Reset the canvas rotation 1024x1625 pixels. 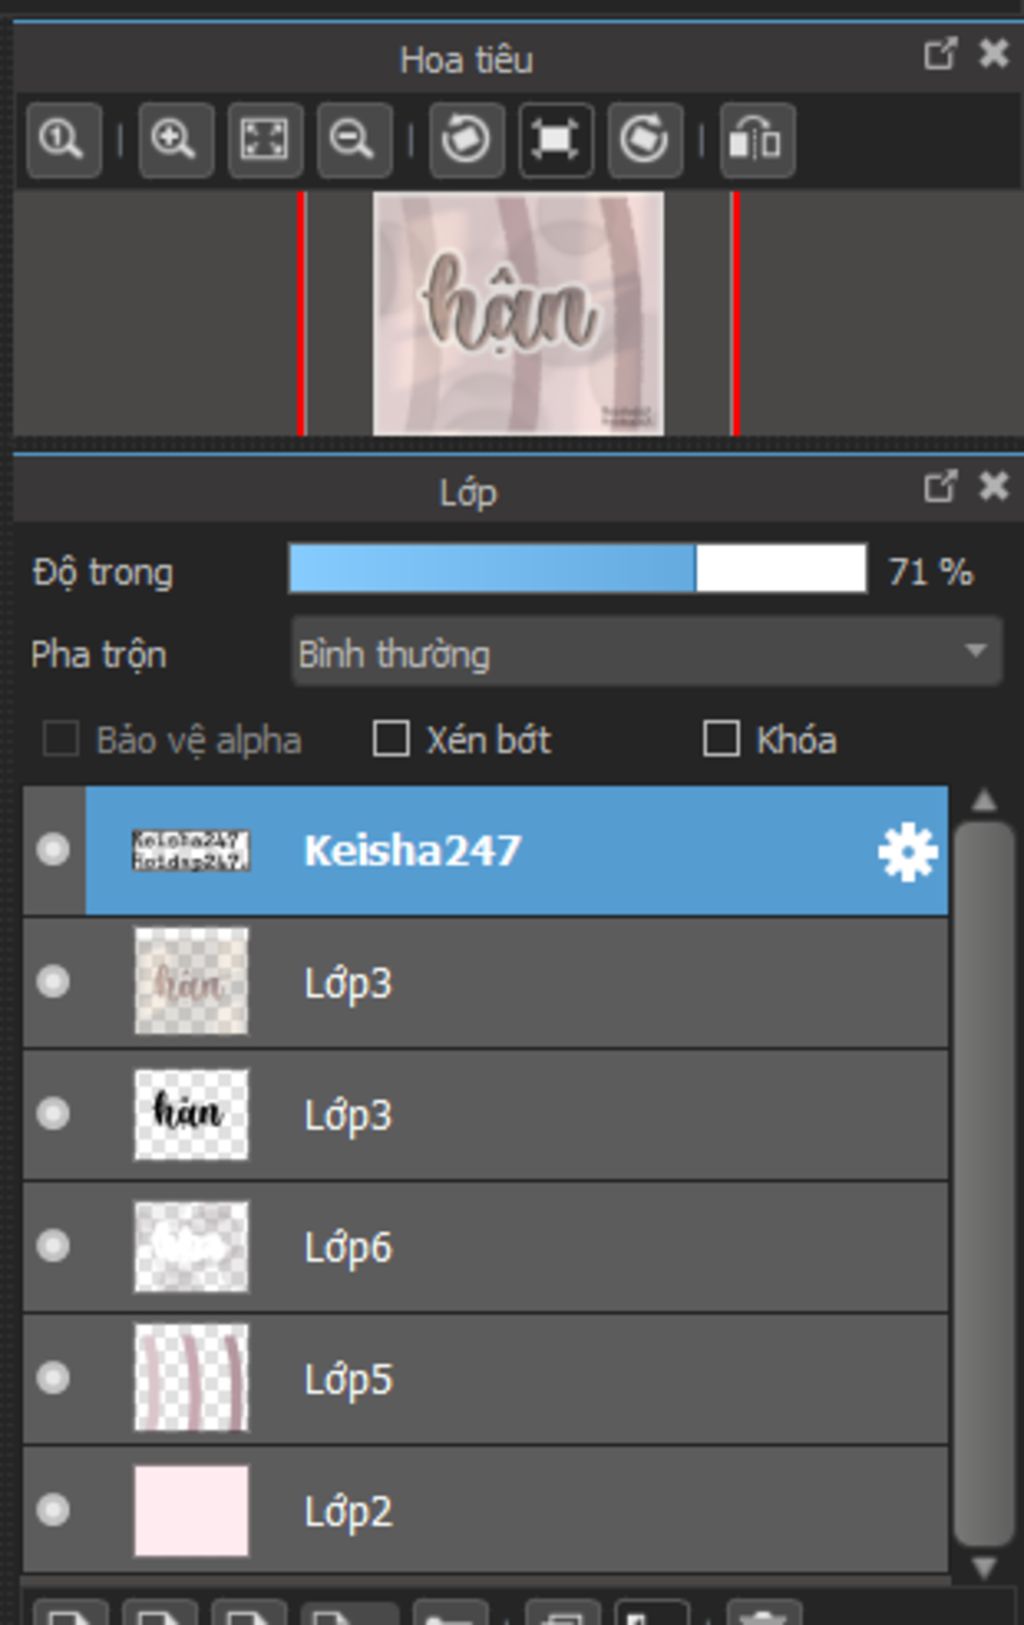[x=556, y=140]
